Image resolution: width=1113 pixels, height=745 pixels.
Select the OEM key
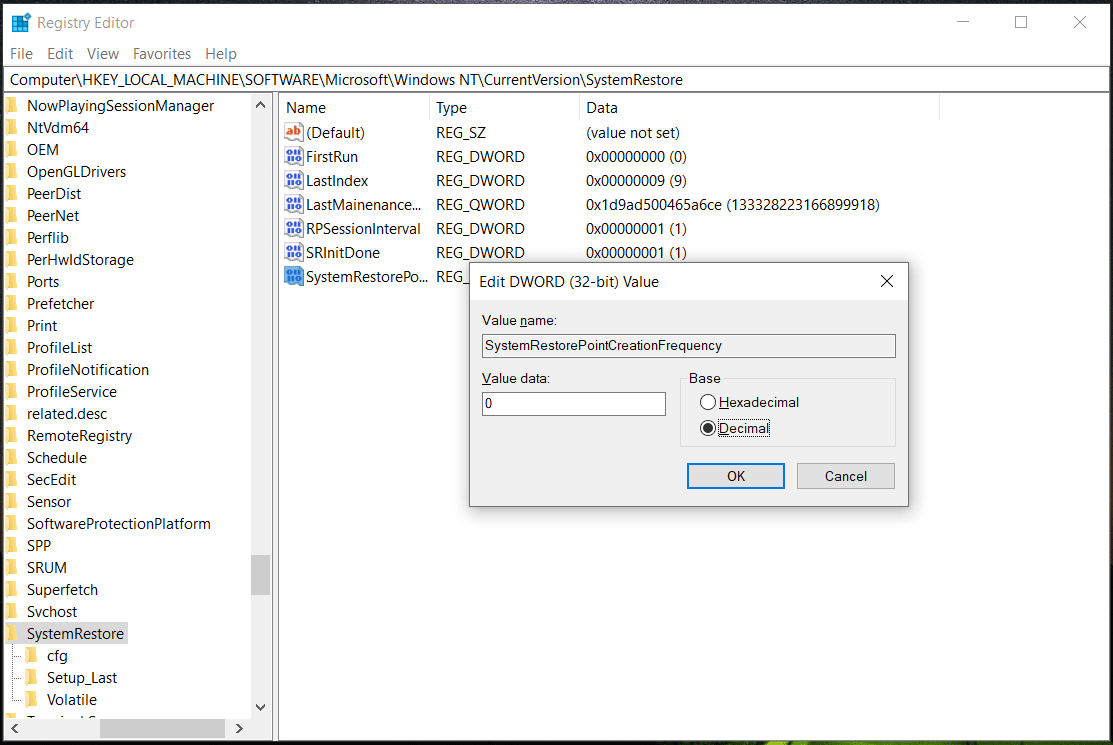43,150
